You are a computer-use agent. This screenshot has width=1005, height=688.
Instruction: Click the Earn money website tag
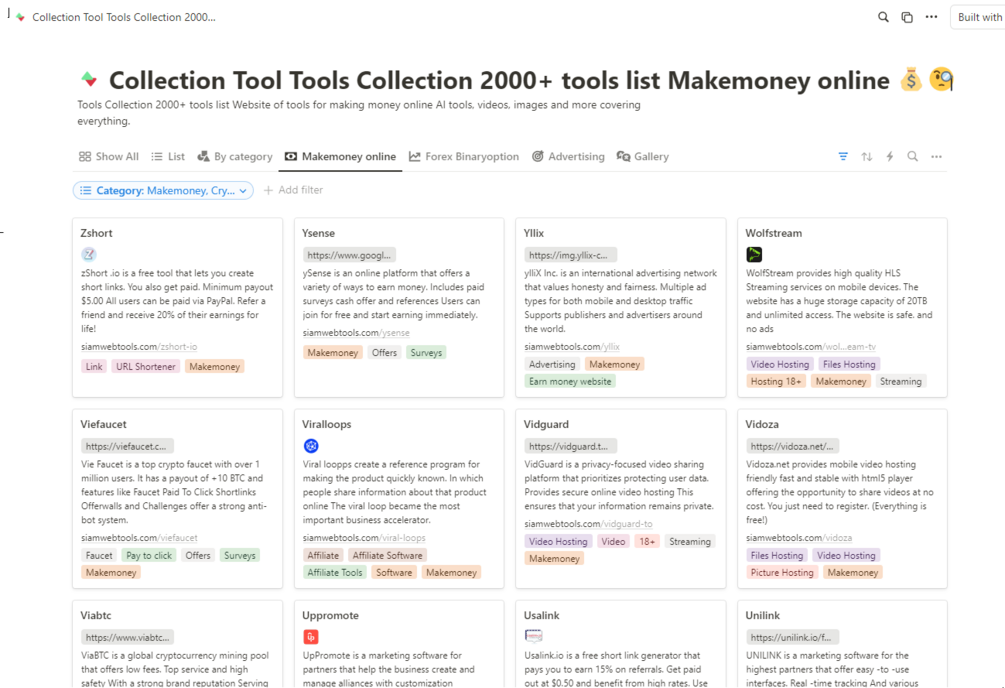point(570,382)
